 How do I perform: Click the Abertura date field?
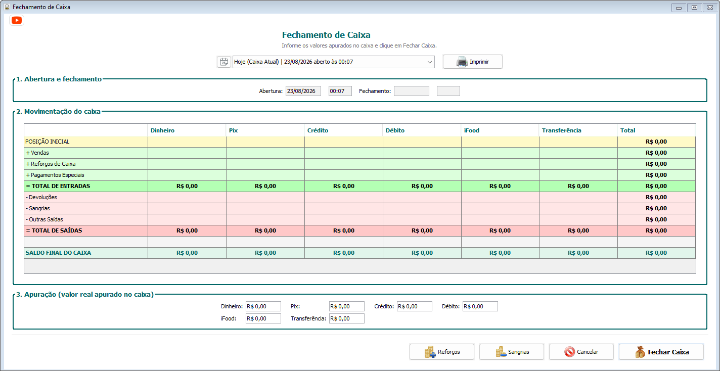(303, 91)
